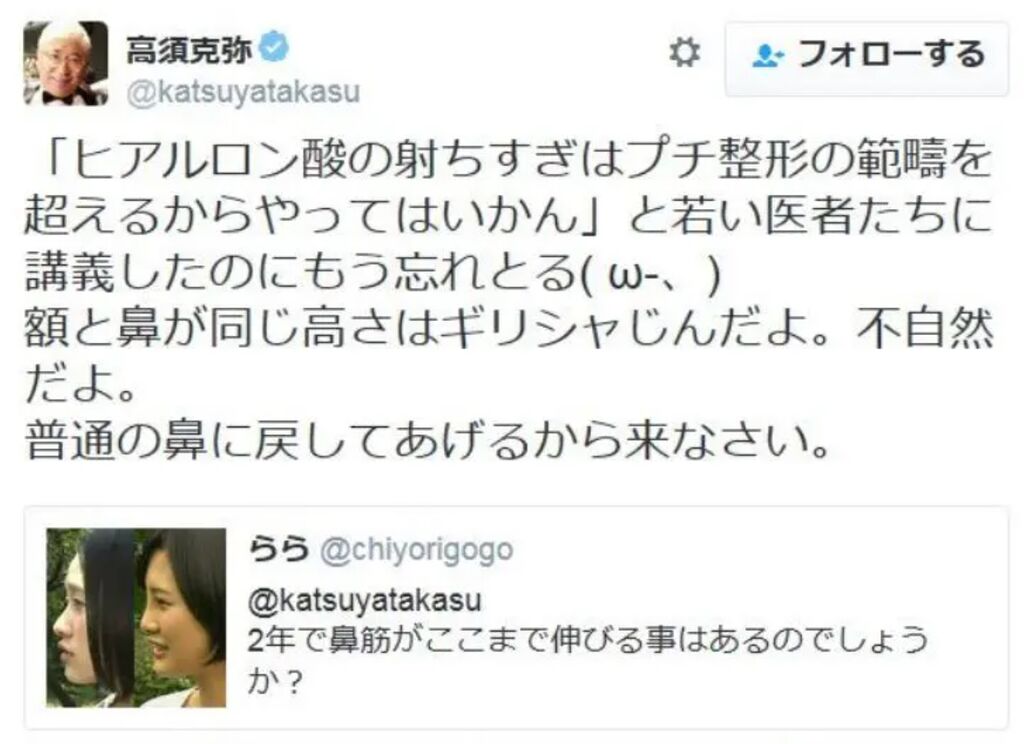This screenshot has height=744, width=1024.
Task: Open the 高須克弥 display name link
Action: pos(189,49)
